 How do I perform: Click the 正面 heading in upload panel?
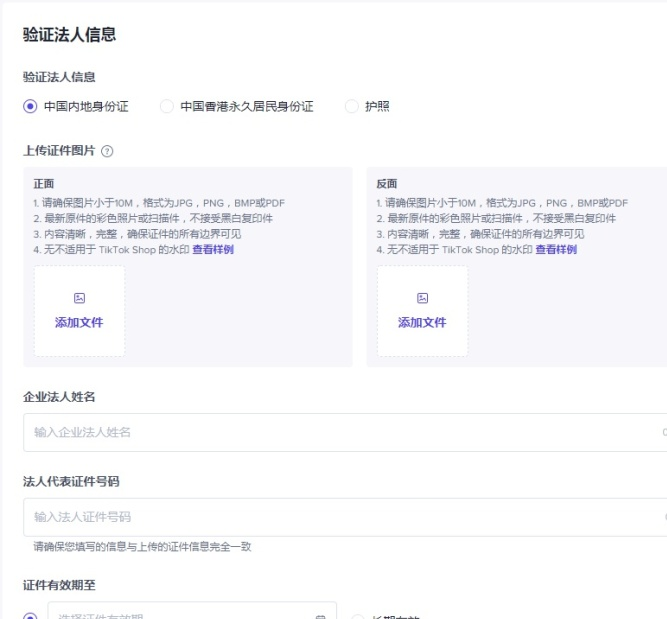(x=44, y=184)
